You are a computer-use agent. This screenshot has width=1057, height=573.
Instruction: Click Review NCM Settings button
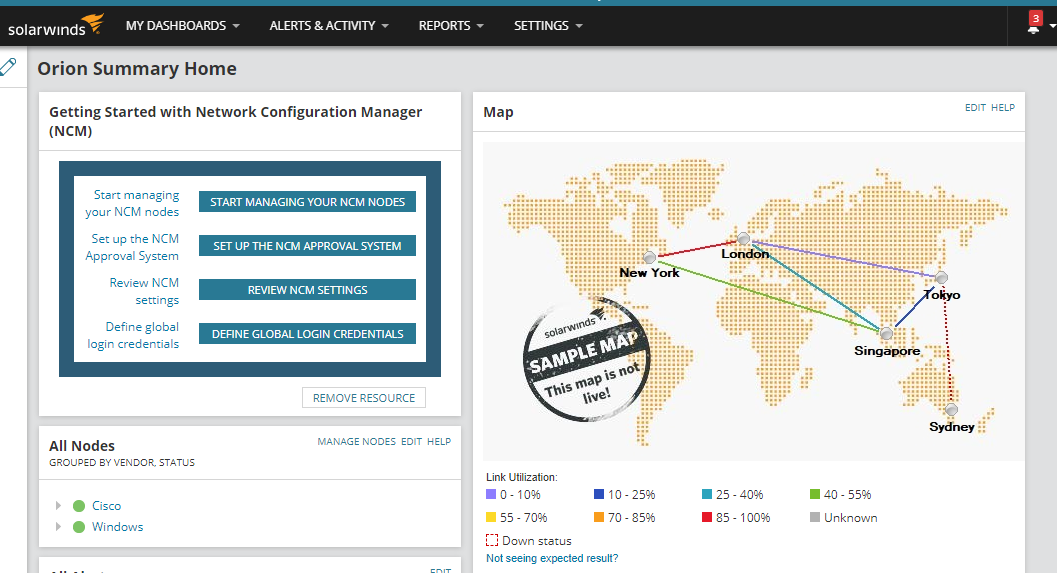[307, 290]
